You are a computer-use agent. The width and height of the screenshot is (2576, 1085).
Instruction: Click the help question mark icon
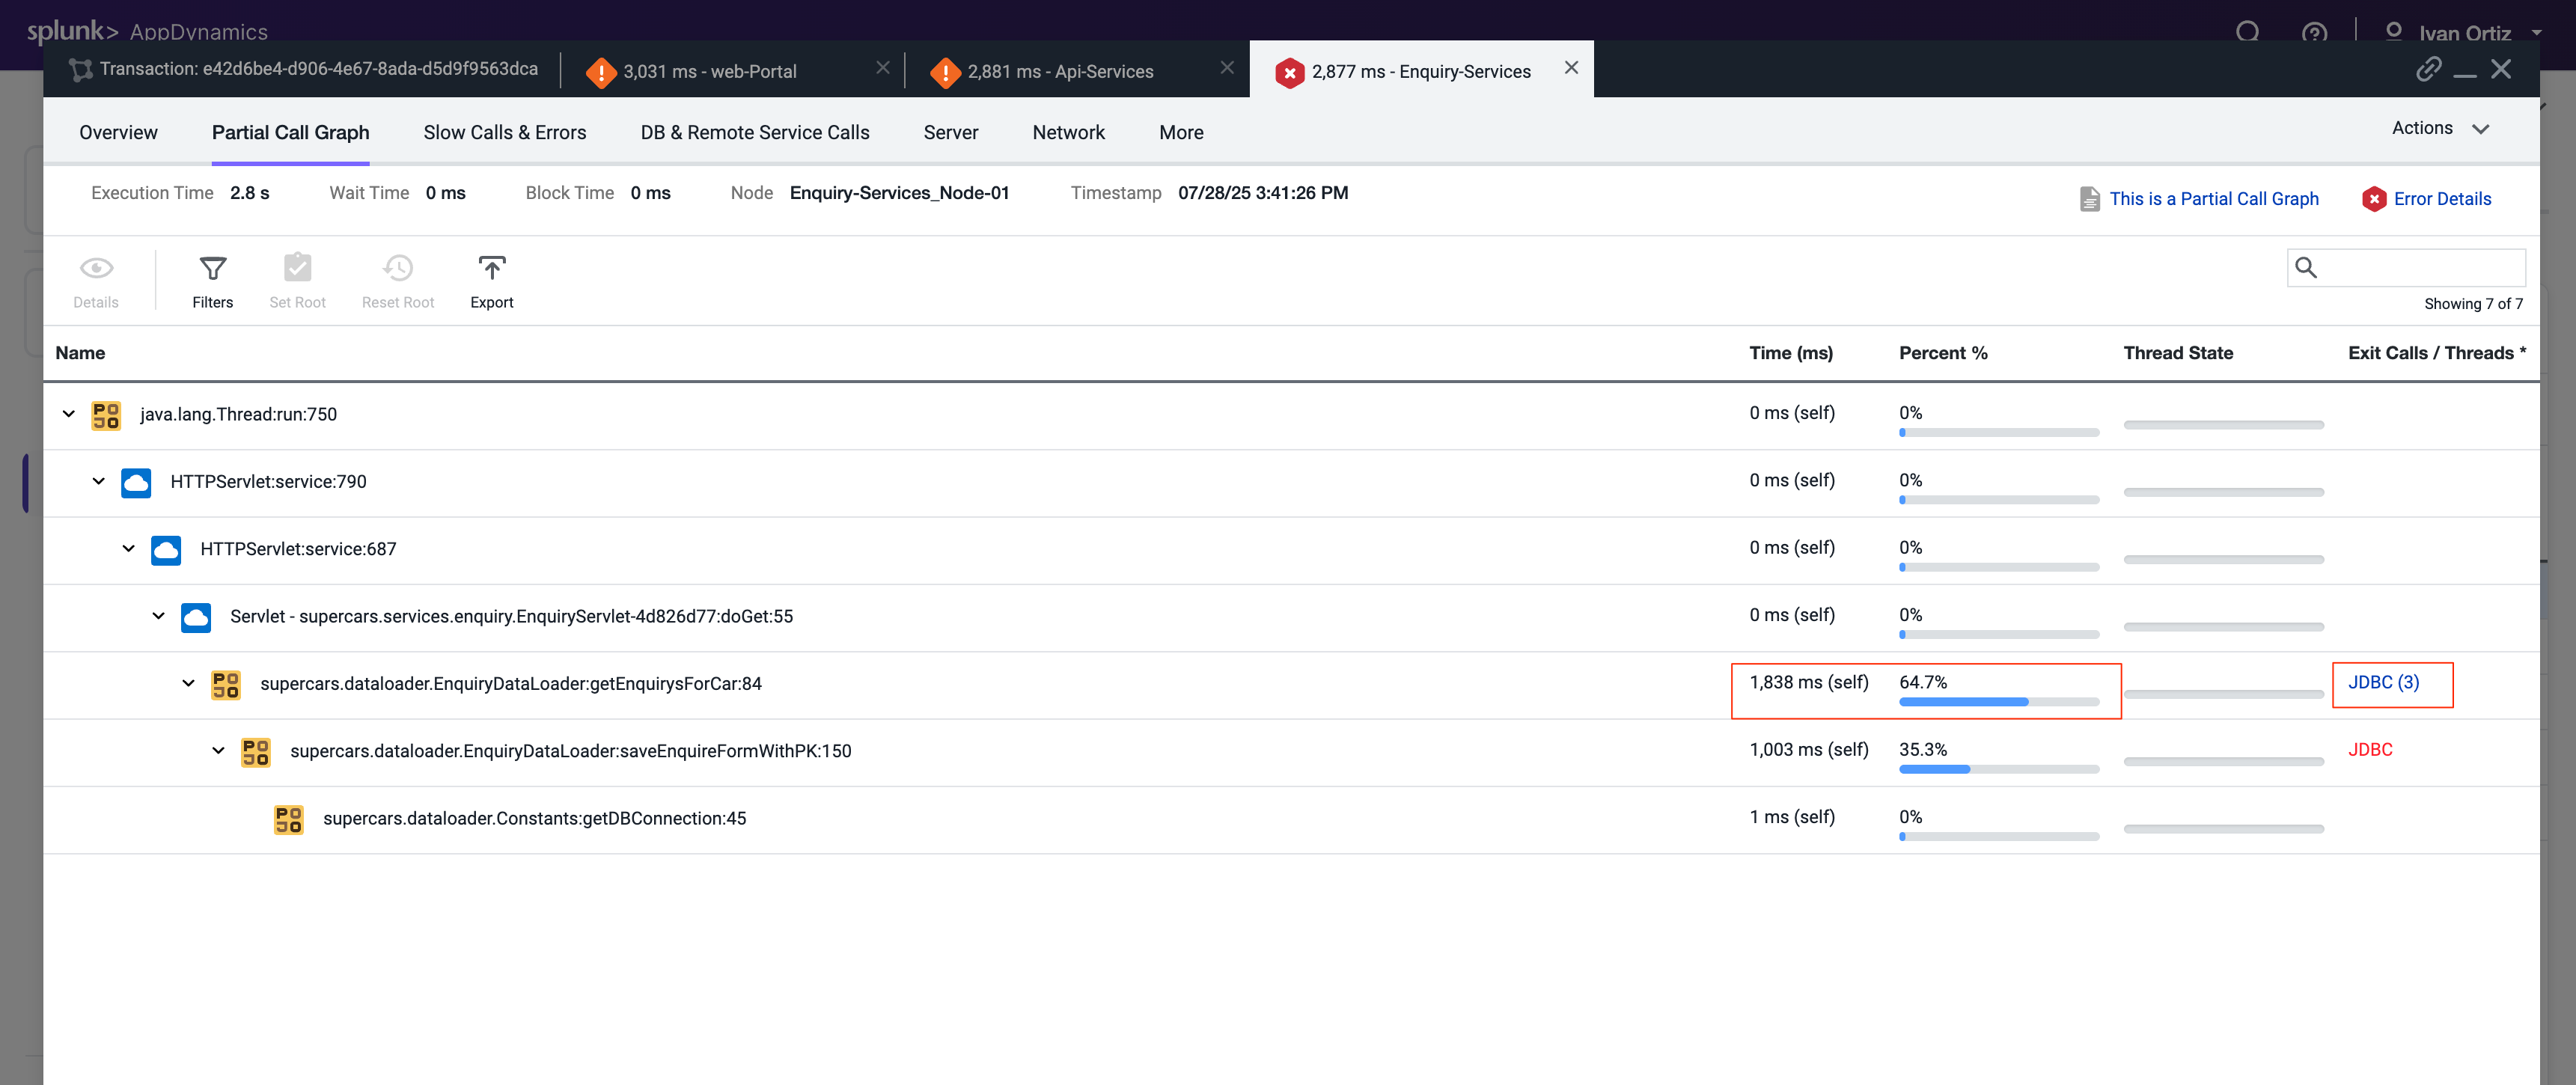[x=2313, y=33]
